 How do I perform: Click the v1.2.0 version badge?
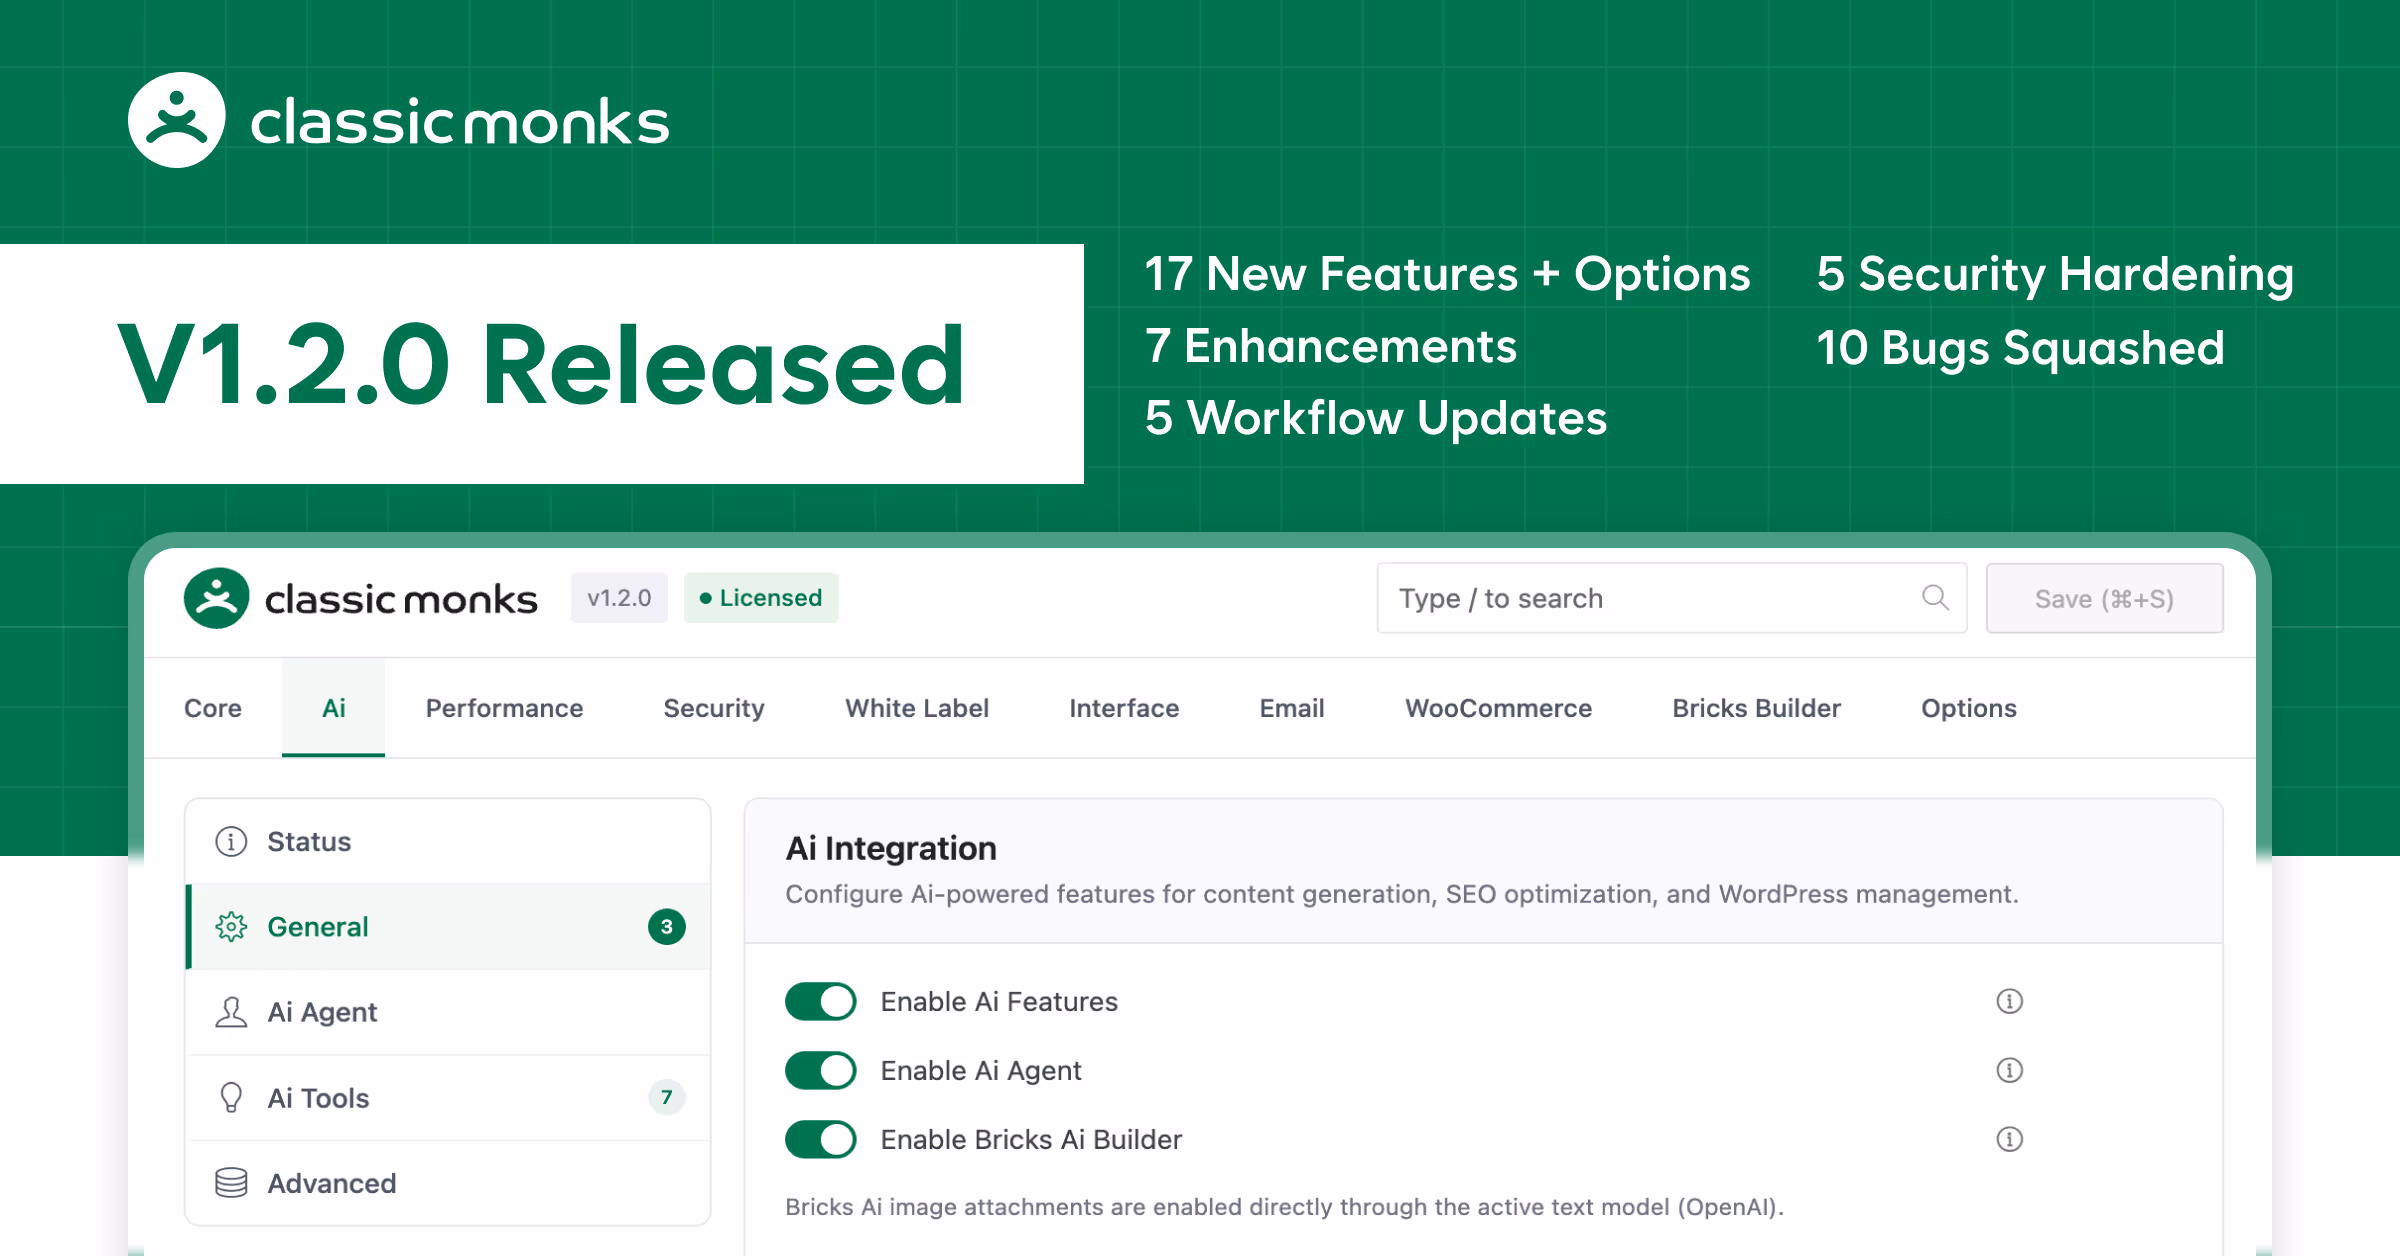click(619, 598)
